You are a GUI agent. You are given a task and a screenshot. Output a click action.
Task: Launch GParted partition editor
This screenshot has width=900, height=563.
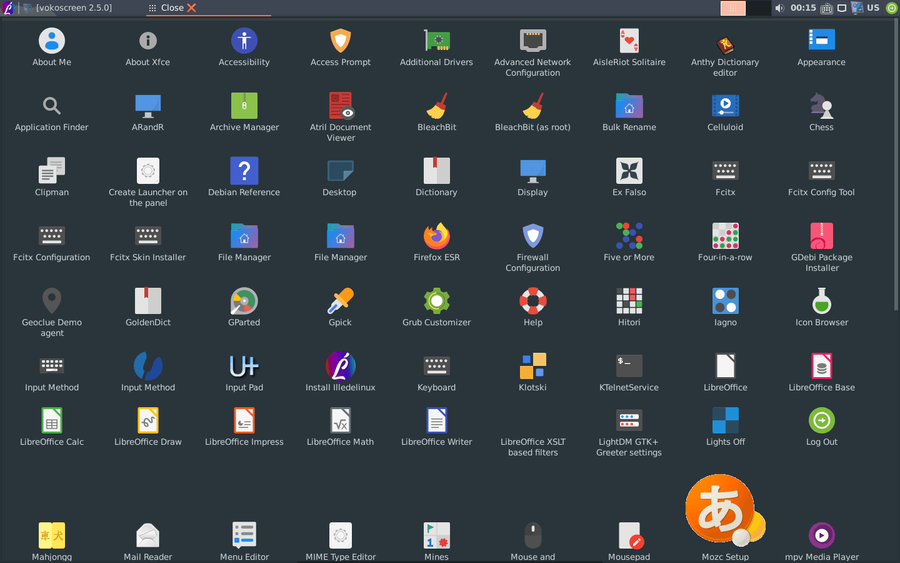tap(244, 307)
